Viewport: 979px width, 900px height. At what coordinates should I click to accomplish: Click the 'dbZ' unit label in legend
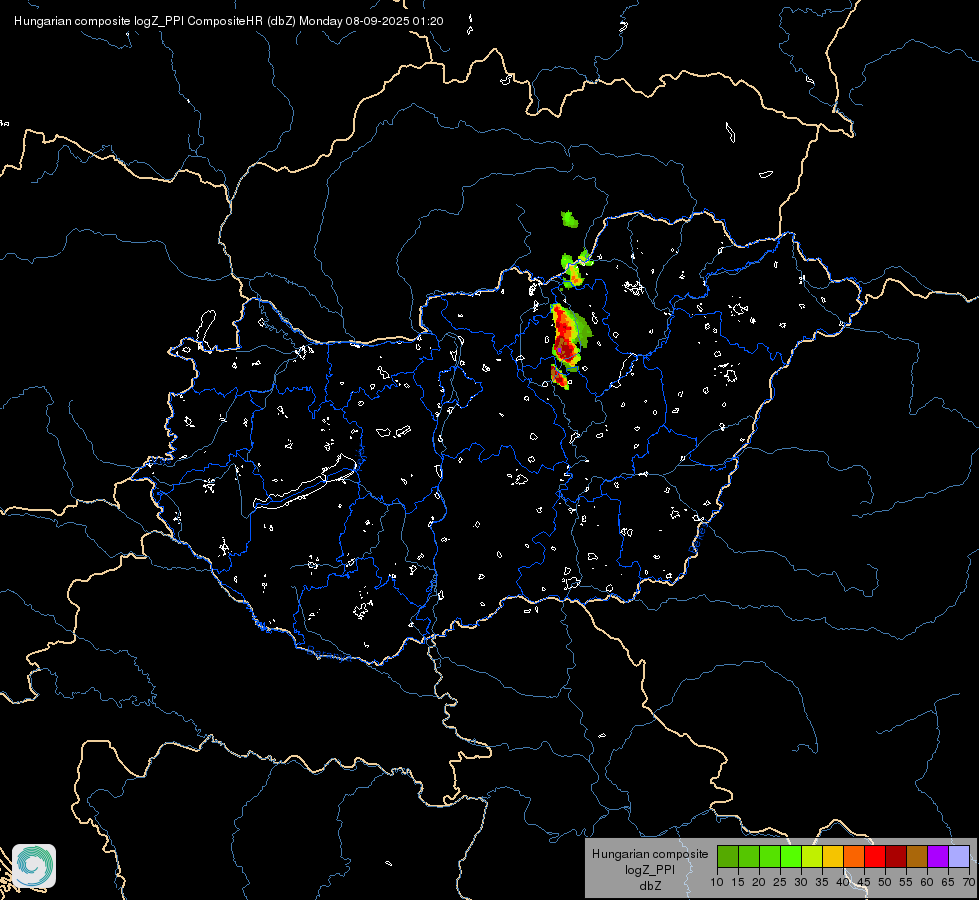[650, 886]
